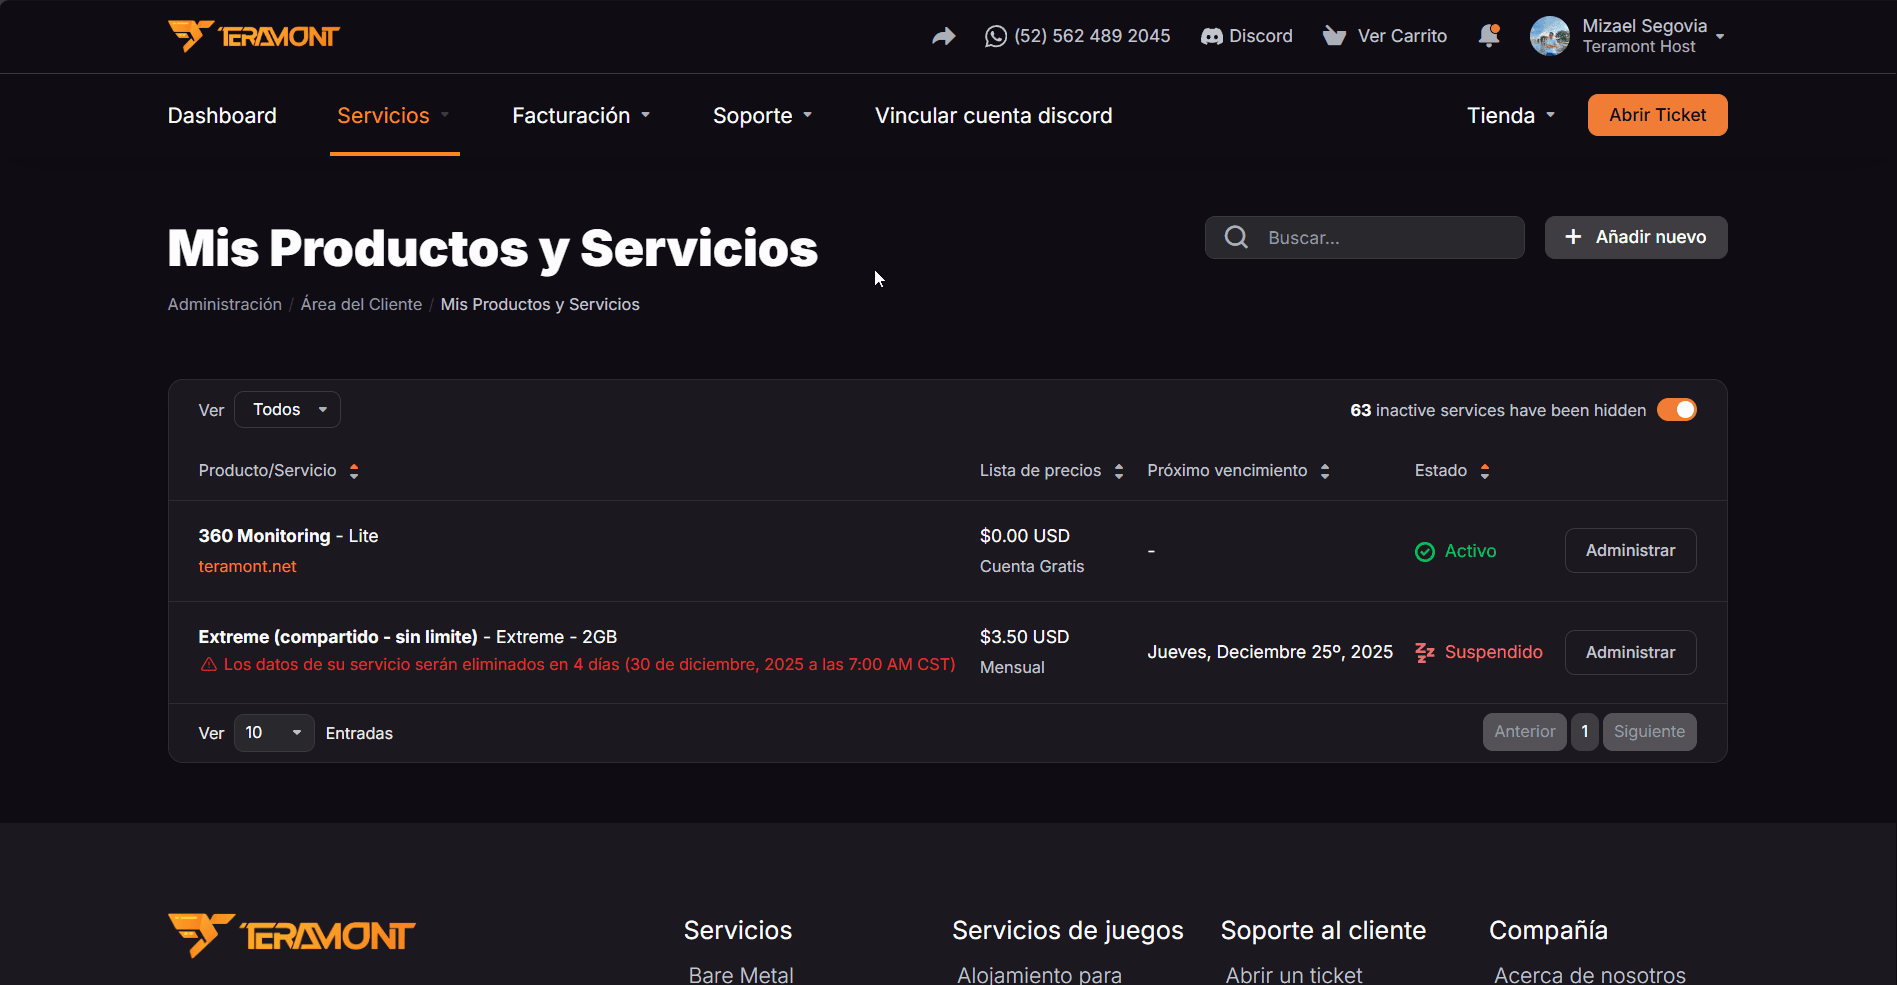Expand the Tienda menu
Viewport: 1897px width, 985px height.
click(x=1511, y=116)
